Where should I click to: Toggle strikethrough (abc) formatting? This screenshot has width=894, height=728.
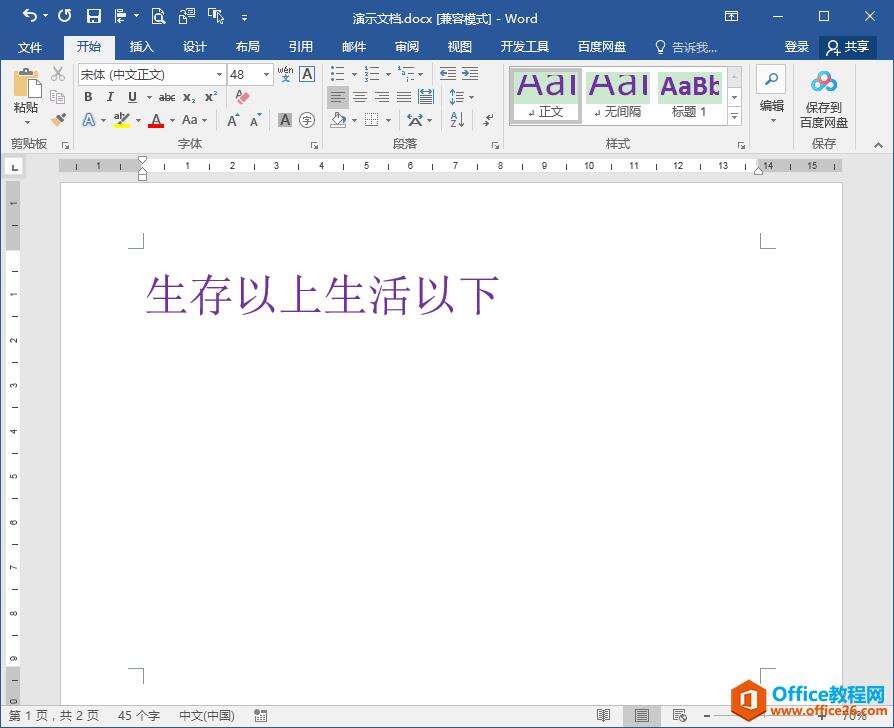167,97
